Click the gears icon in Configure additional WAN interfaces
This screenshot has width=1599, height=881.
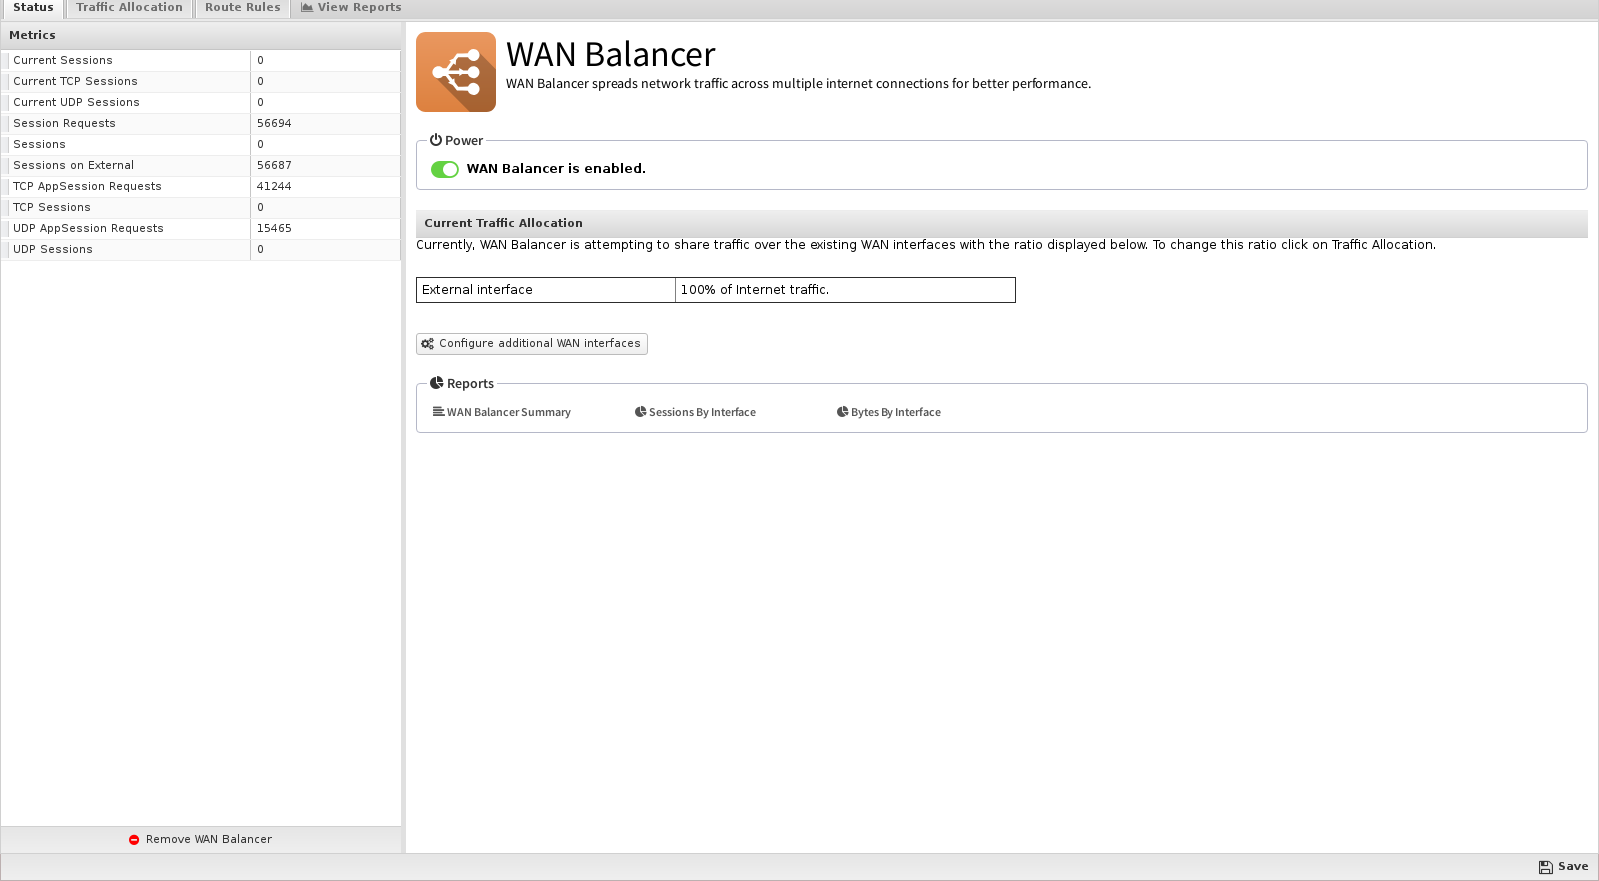pos(428,344)
